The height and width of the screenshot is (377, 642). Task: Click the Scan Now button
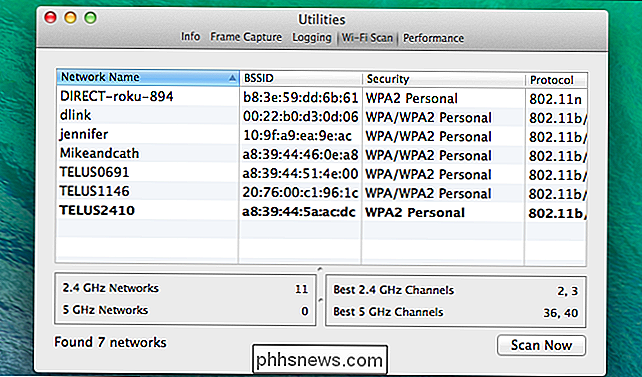pyautogui.click(x=541, y=345)
